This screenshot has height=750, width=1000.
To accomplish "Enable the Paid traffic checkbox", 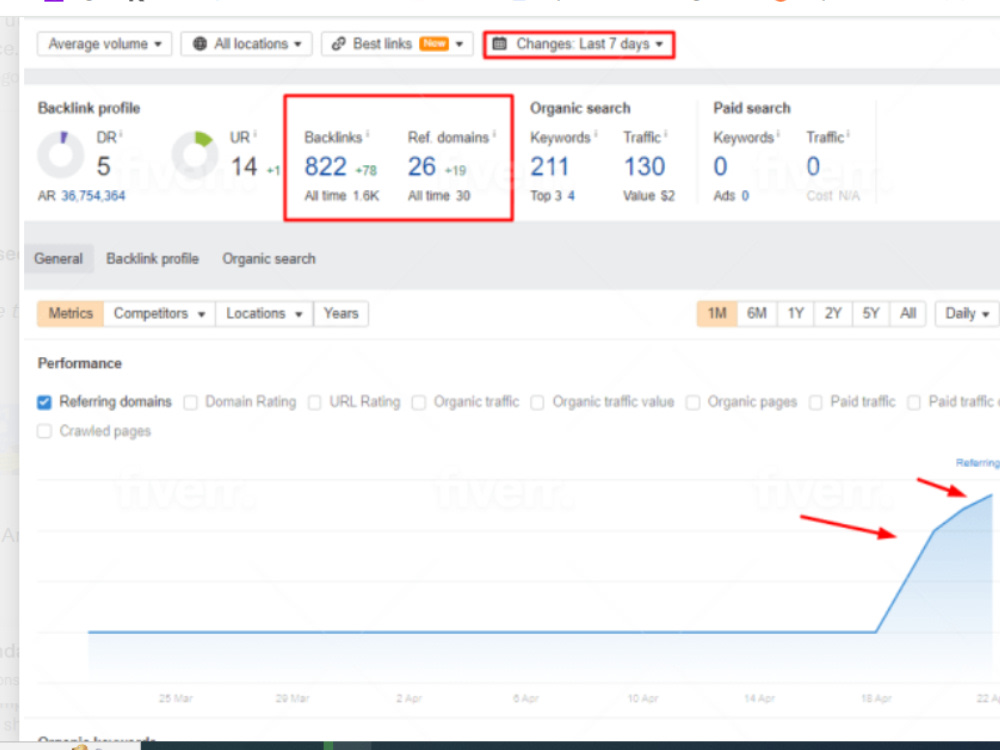I will [815, 402].
